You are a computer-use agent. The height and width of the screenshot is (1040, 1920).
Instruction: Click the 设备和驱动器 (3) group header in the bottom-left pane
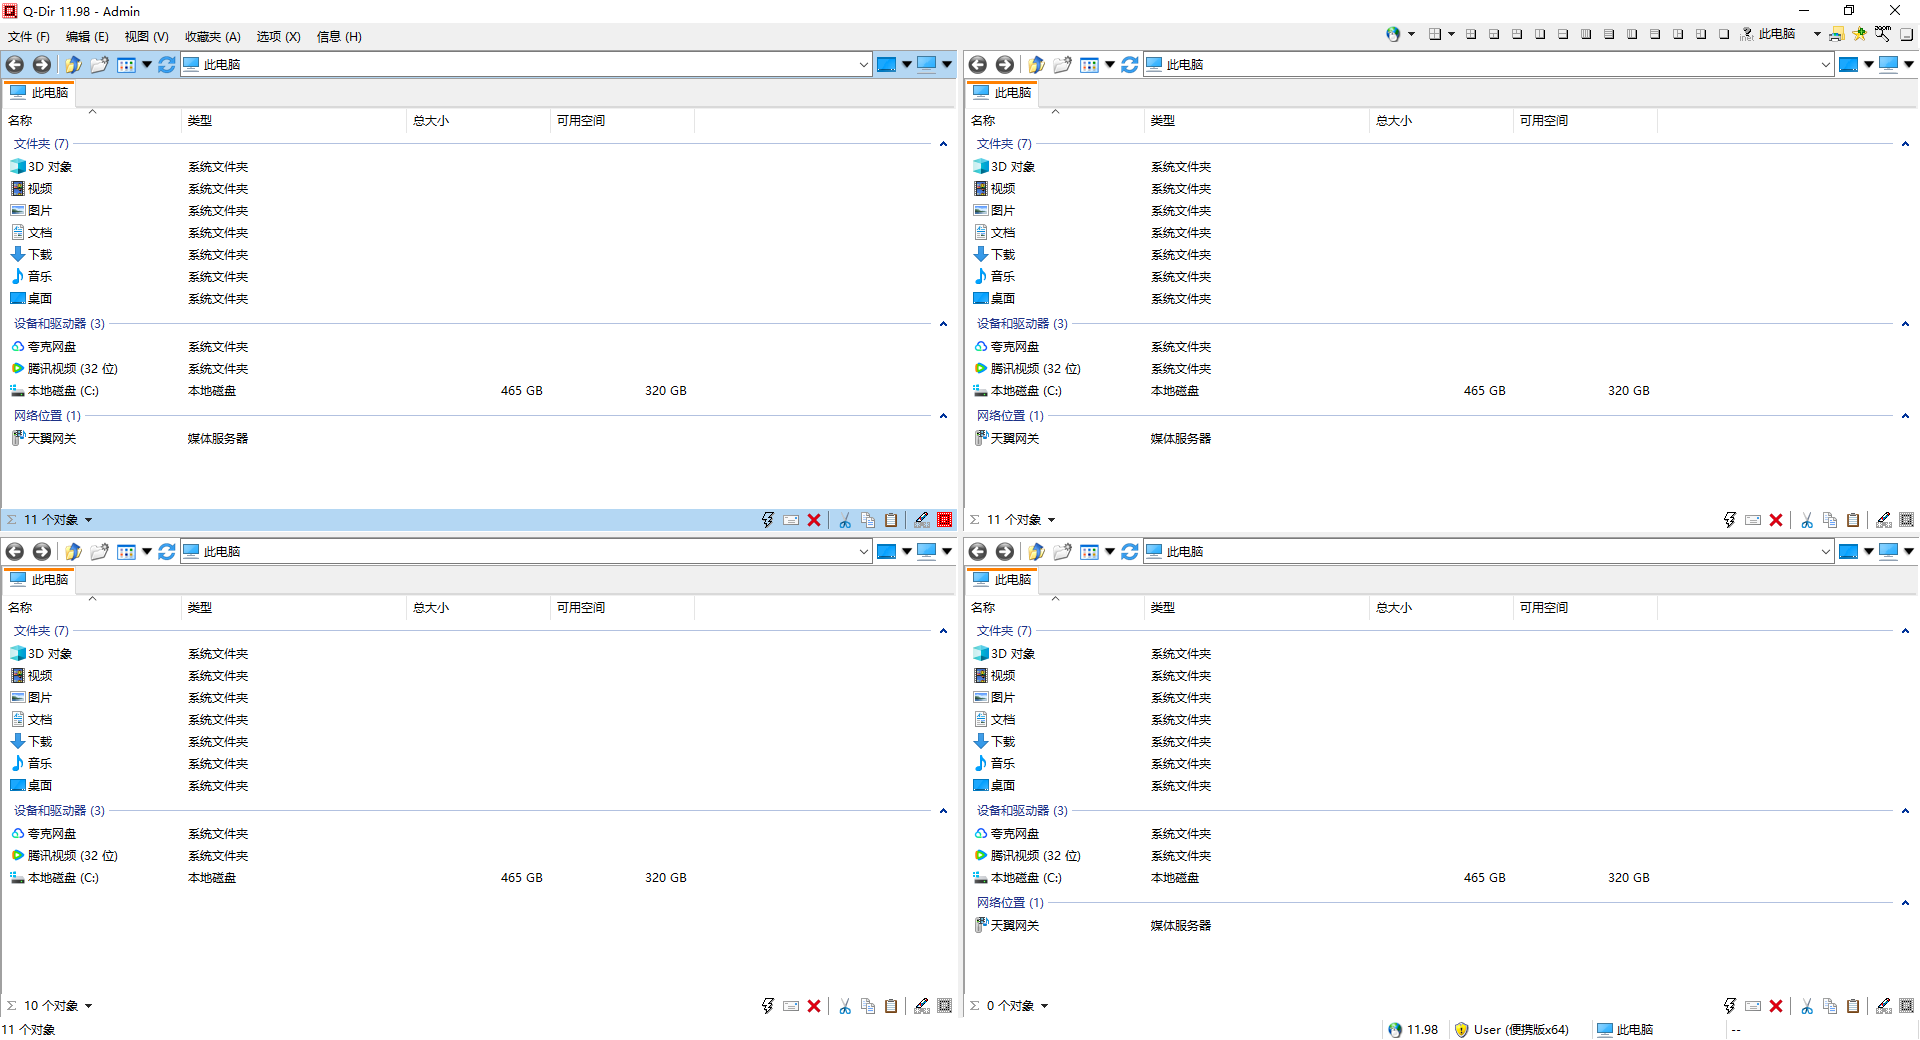tap(59, 811)
